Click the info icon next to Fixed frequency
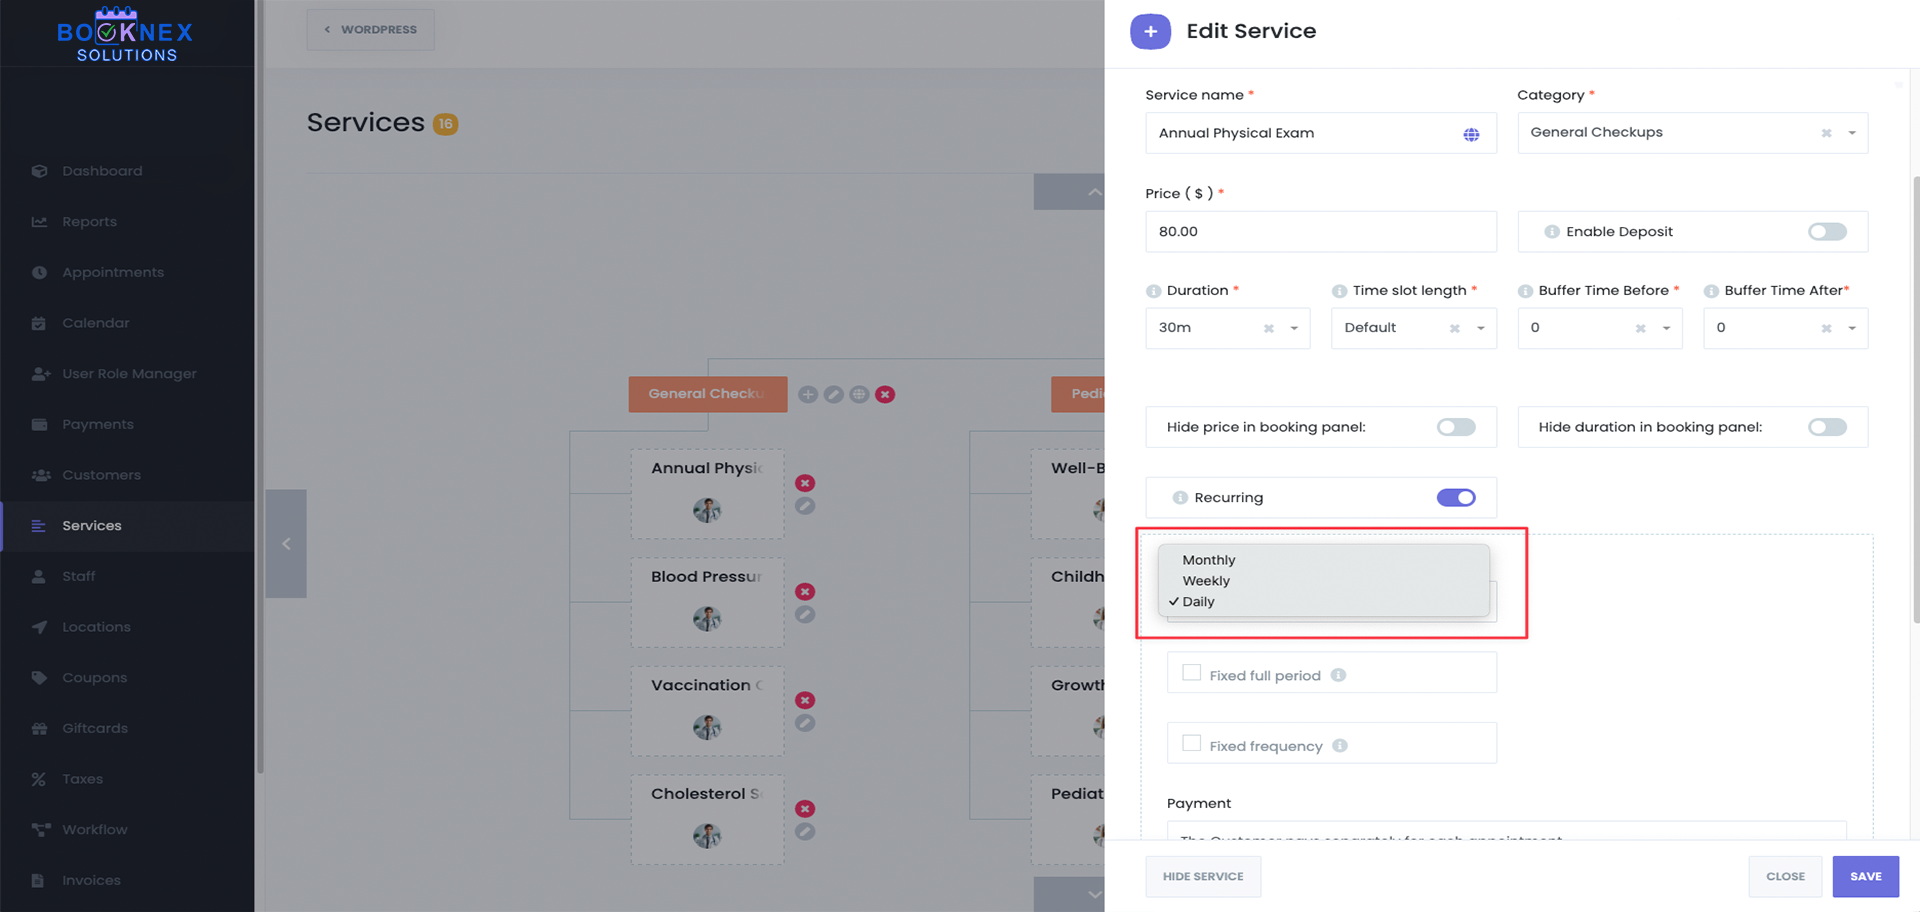This screenshot has width=1920, height=912. pyautogui.click(x=1340, y=746)
